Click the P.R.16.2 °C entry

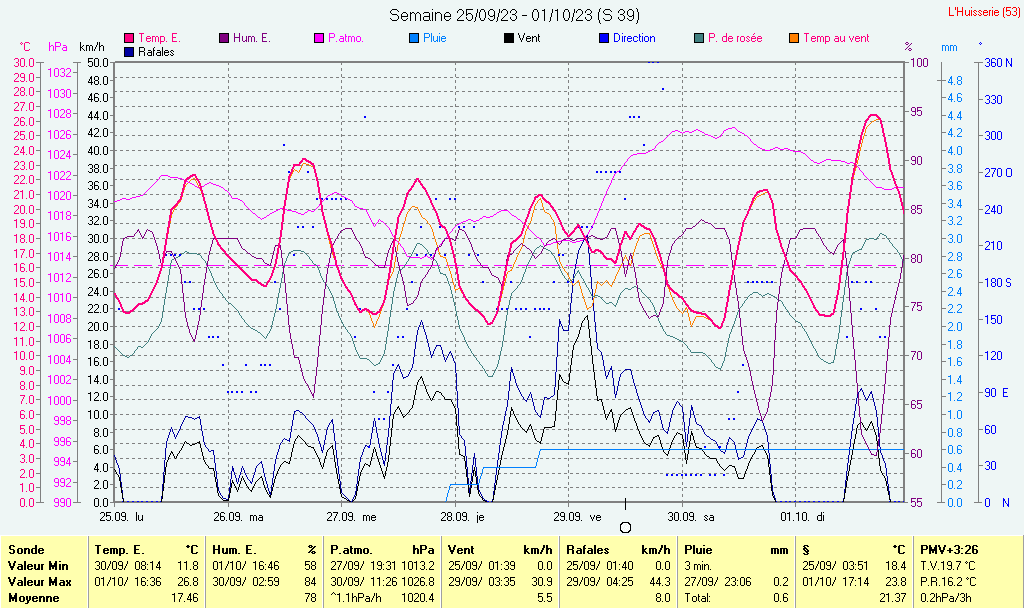tap(949, 582)
